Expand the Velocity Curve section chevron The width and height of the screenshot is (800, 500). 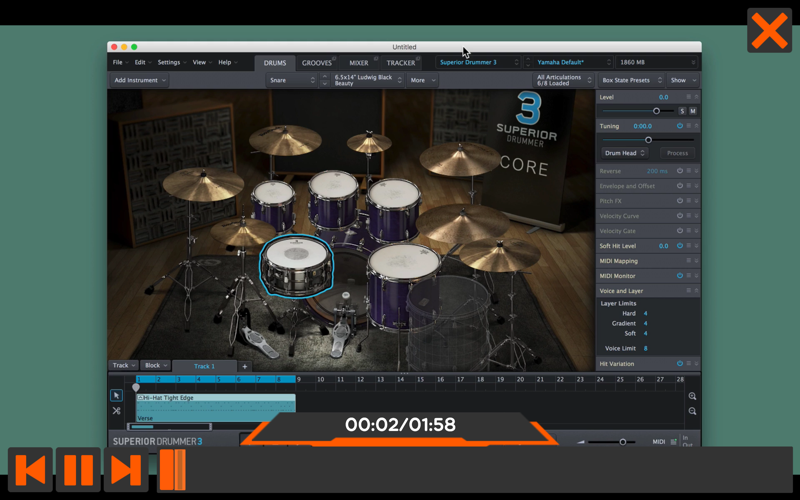tap(696, 216)
